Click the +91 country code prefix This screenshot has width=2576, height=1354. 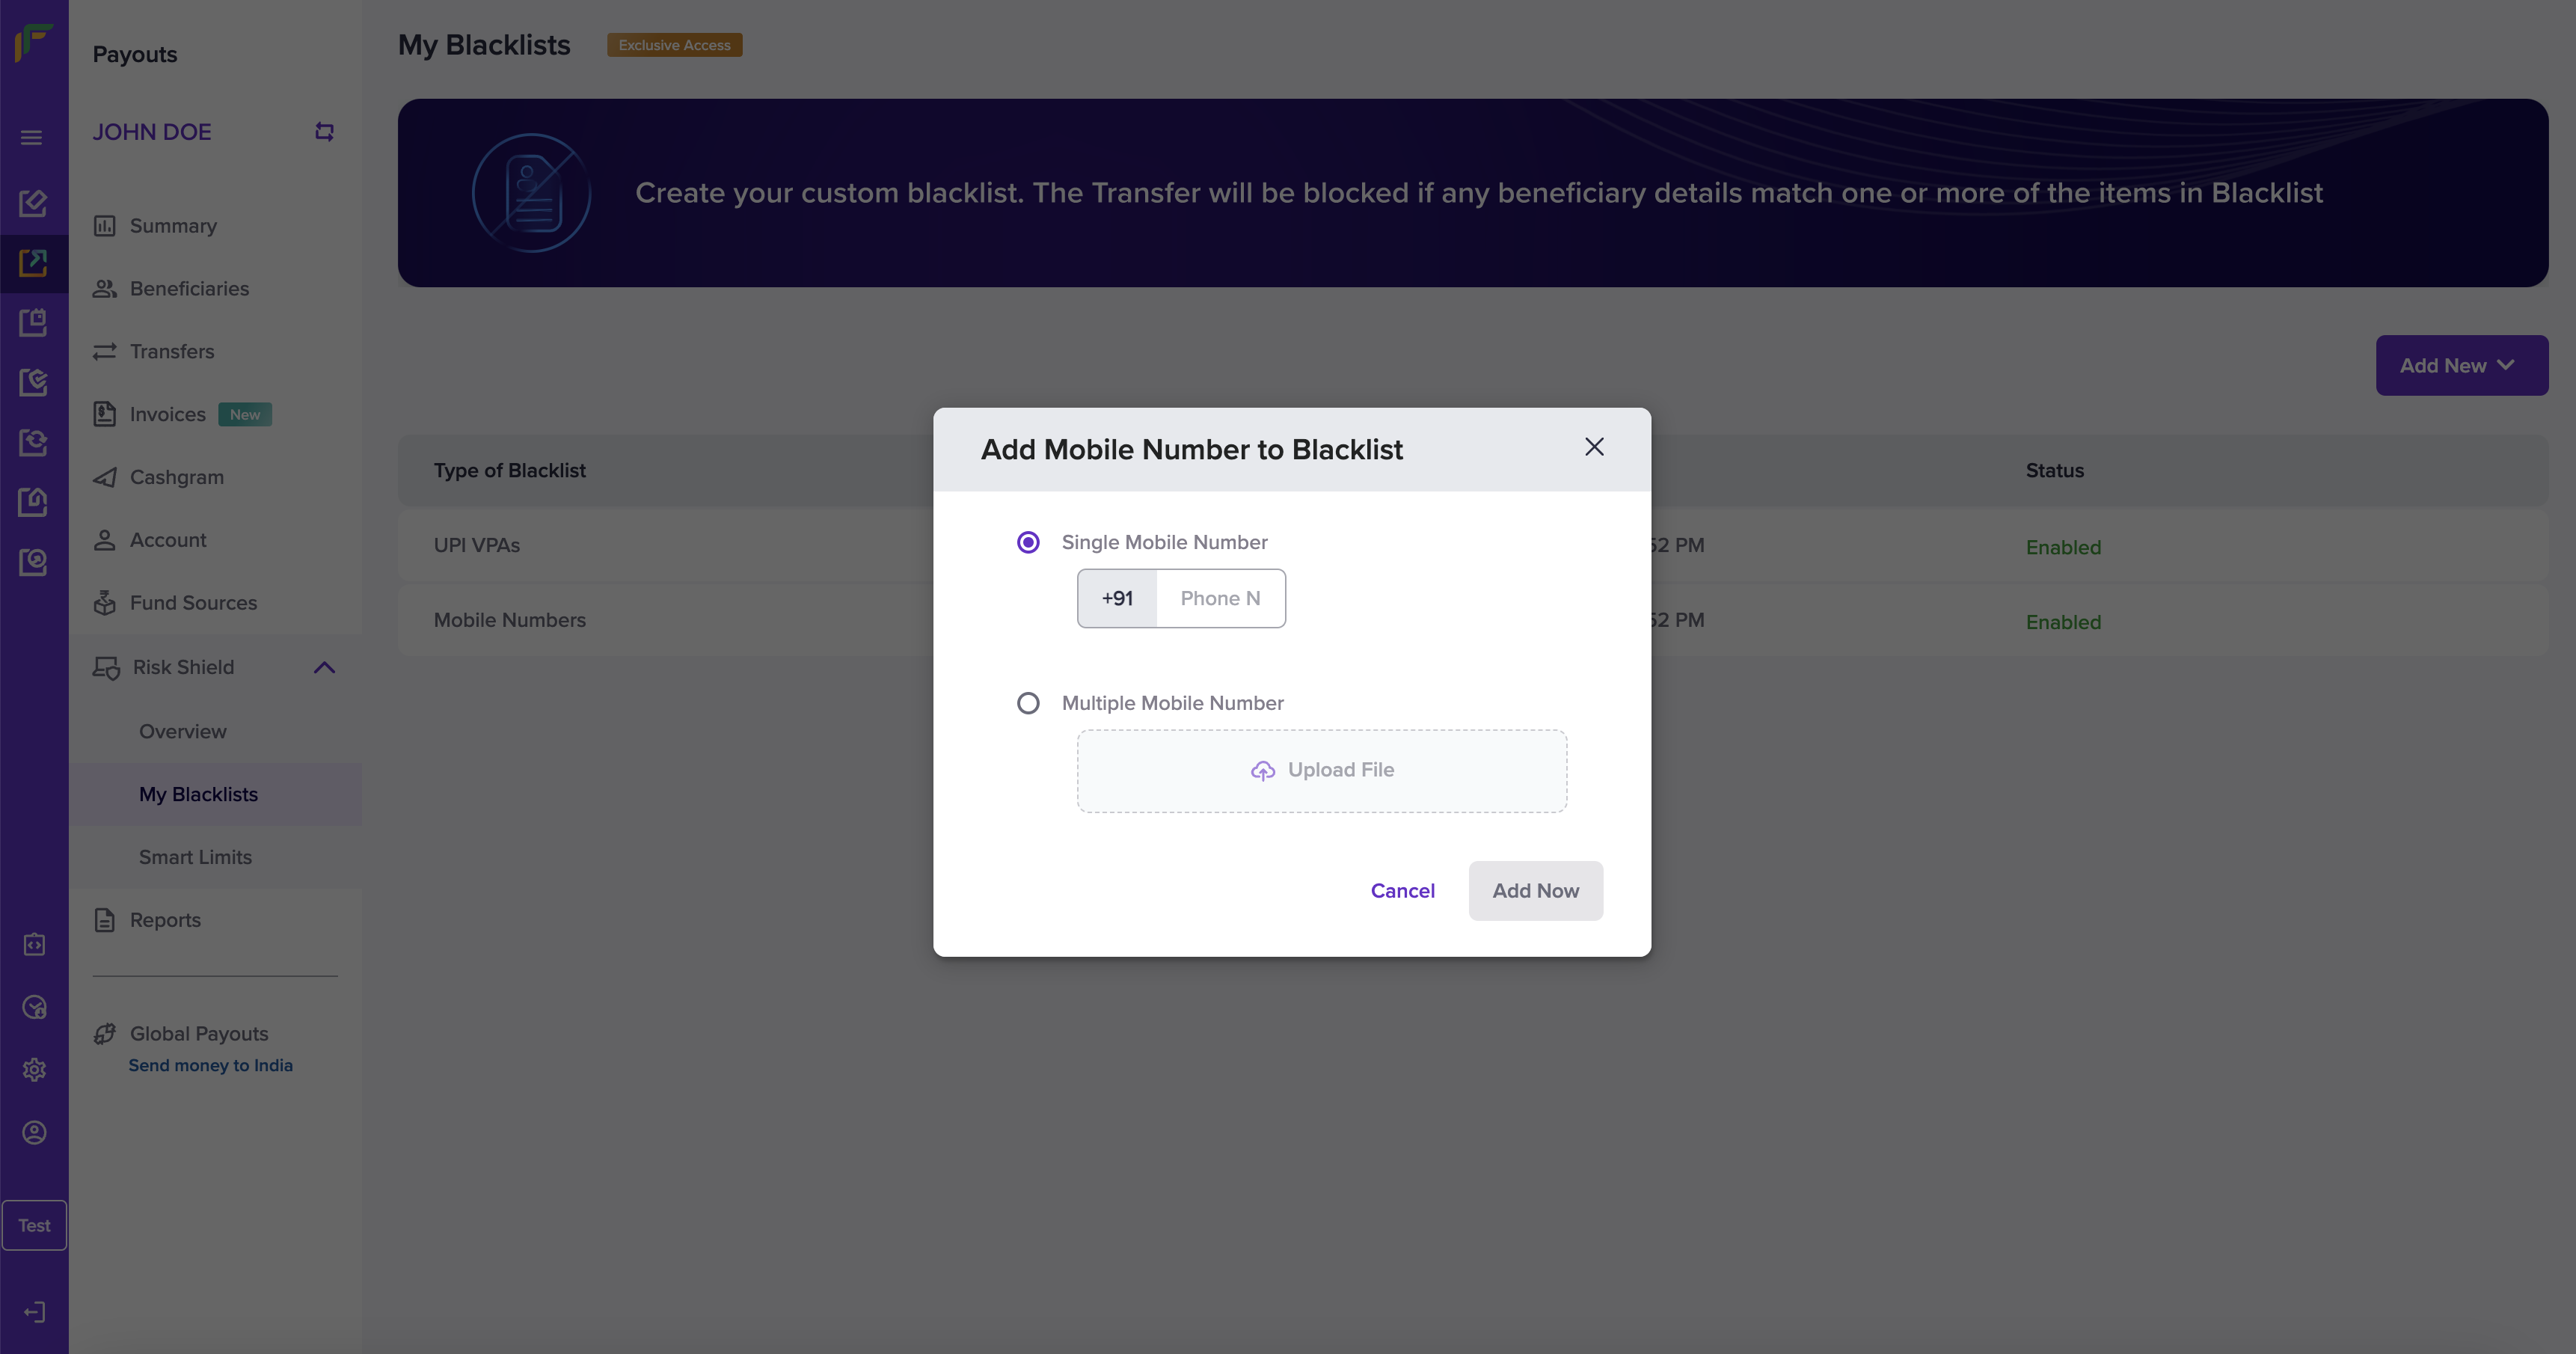tap(1117, 598)
